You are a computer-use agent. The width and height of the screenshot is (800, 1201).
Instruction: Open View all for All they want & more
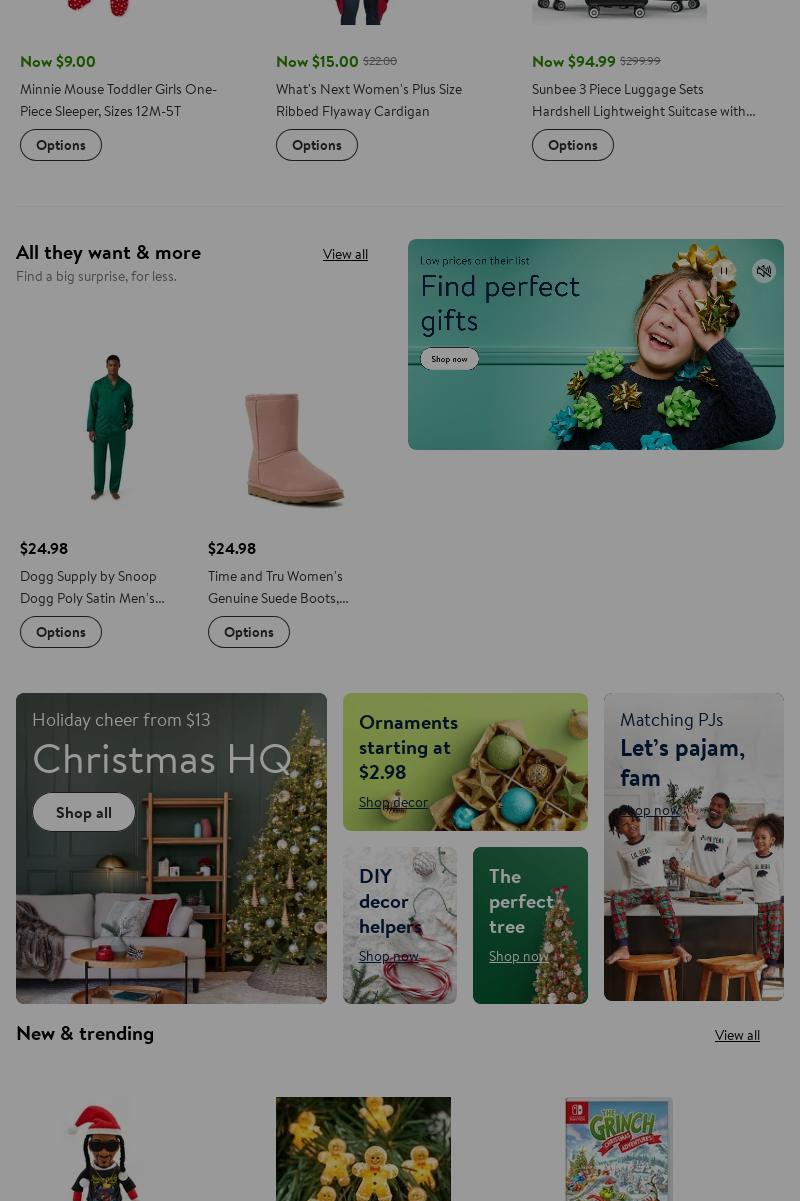pyautogui.click(x=345, y=254)
